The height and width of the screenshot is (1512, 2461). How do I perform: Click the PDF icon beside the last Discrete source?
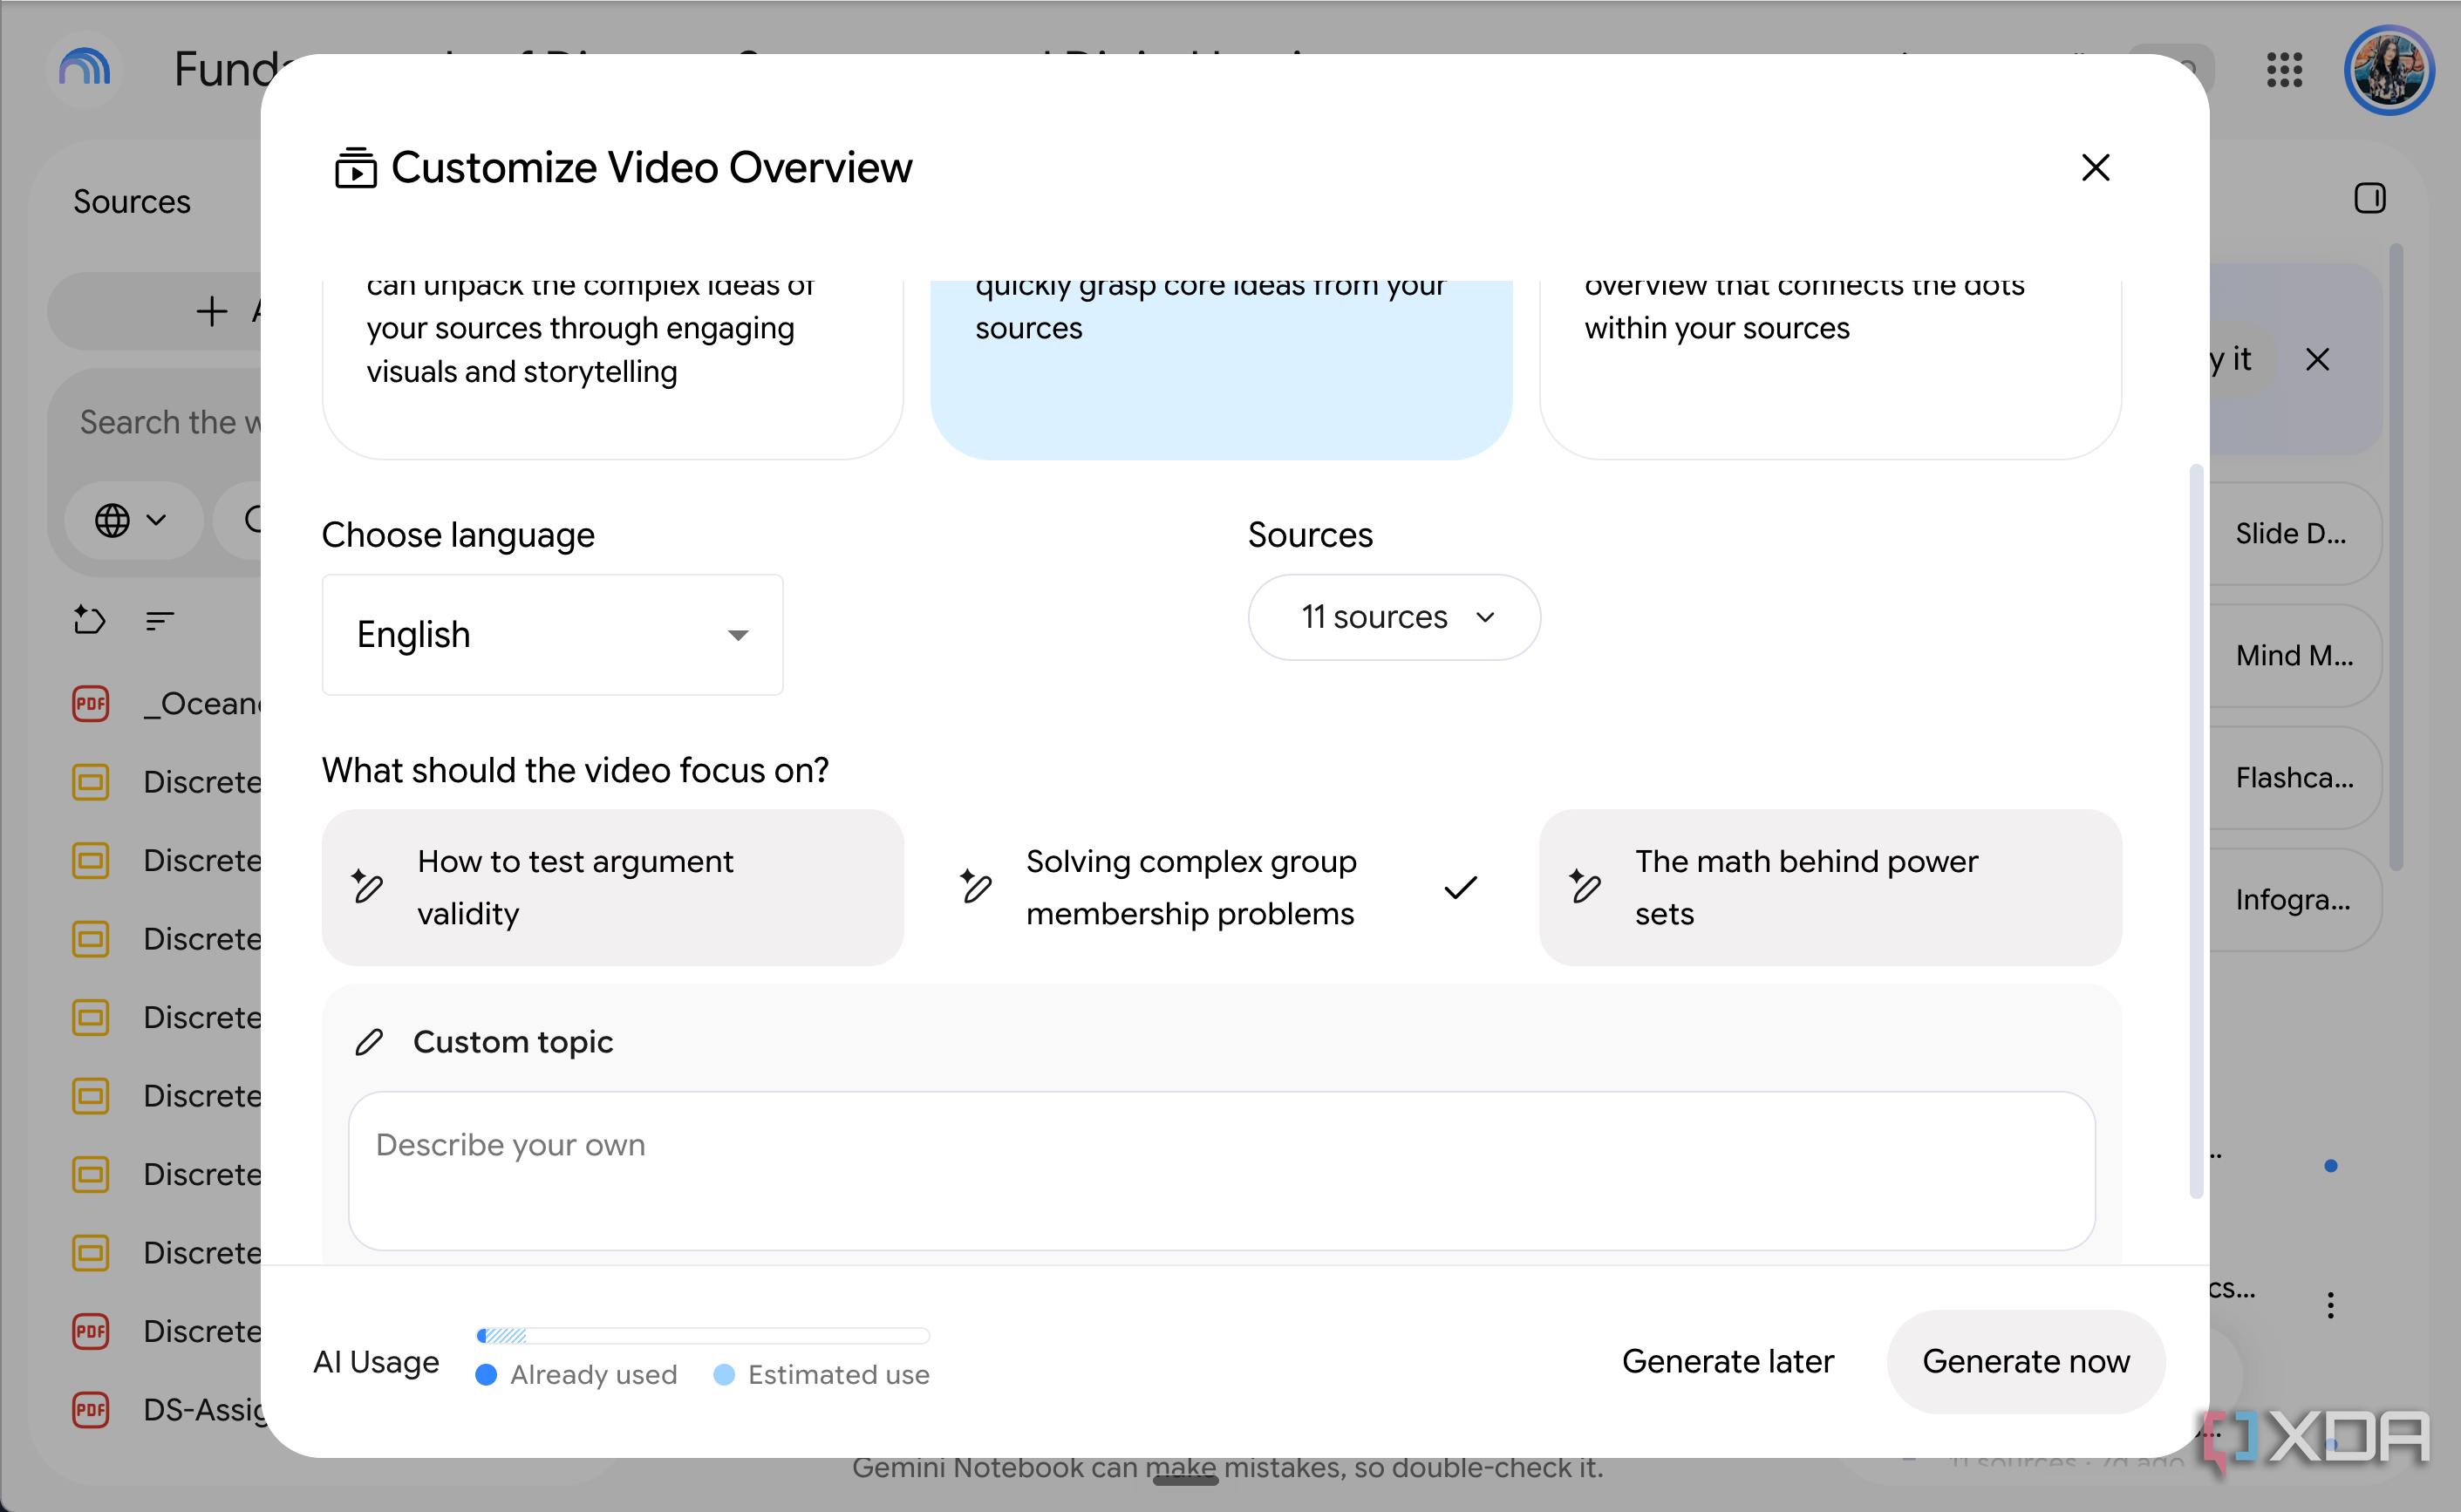pos(91,1331)
